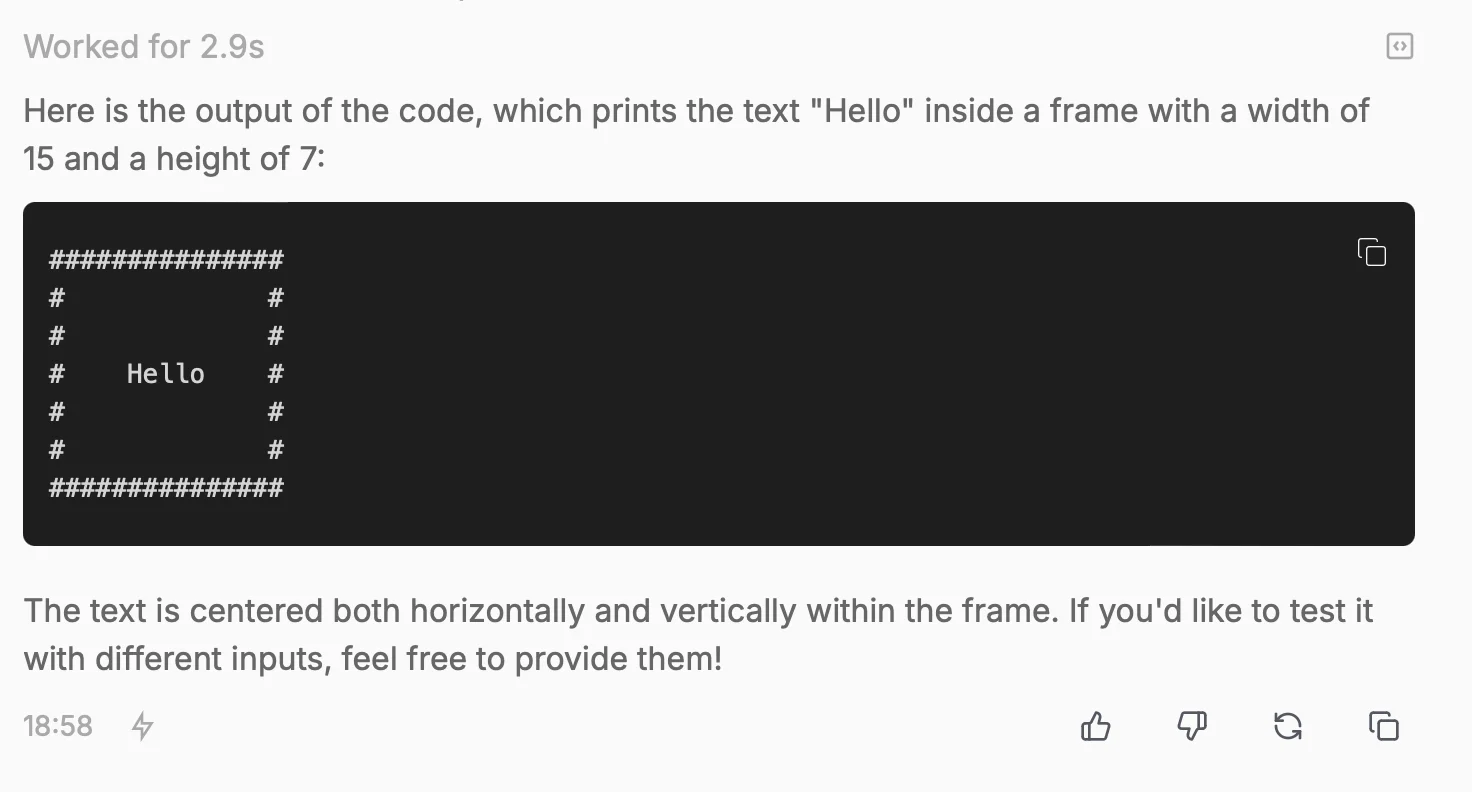Copy the whole message using the bottom copy icon
1472x792 pixels.
[1383, 726]
